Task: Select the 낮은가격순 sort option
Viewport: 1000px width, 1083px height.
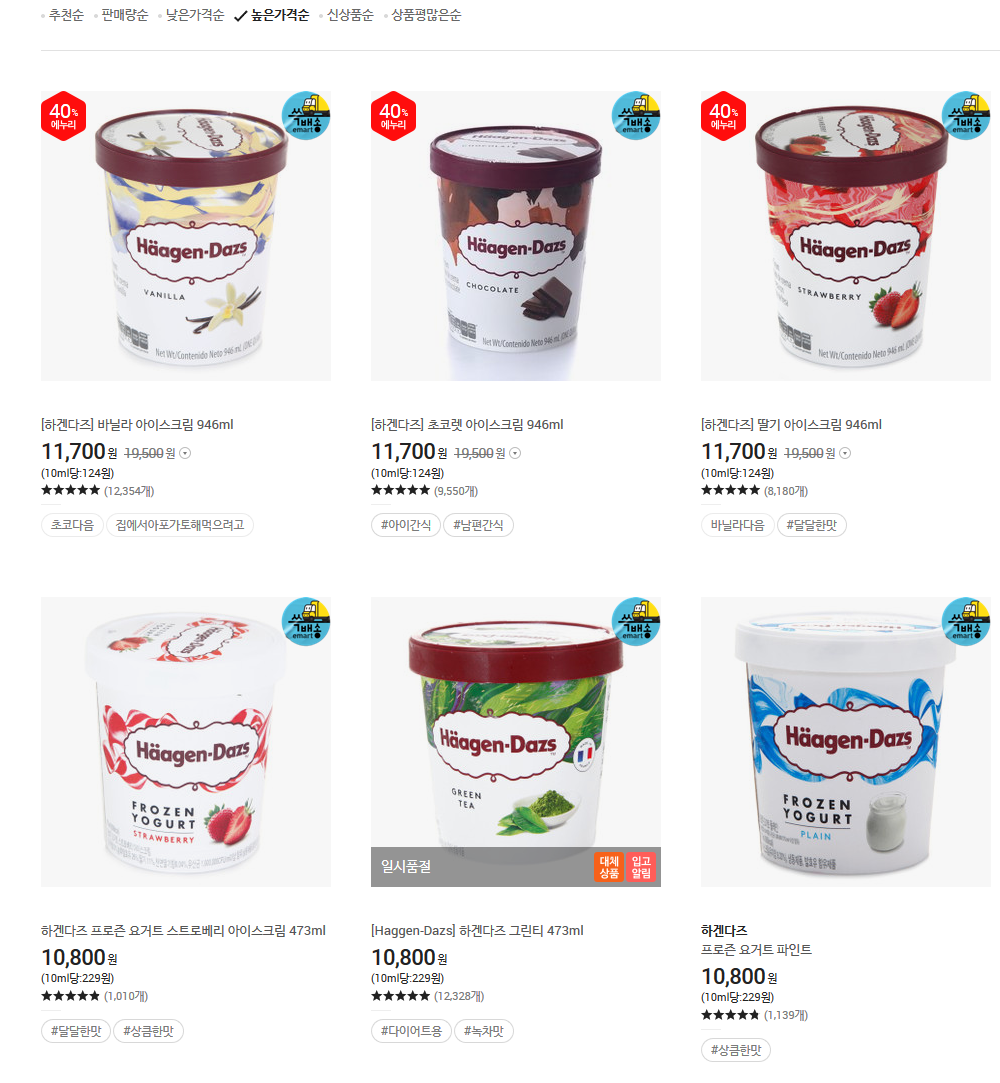Action: pos(195,15)
